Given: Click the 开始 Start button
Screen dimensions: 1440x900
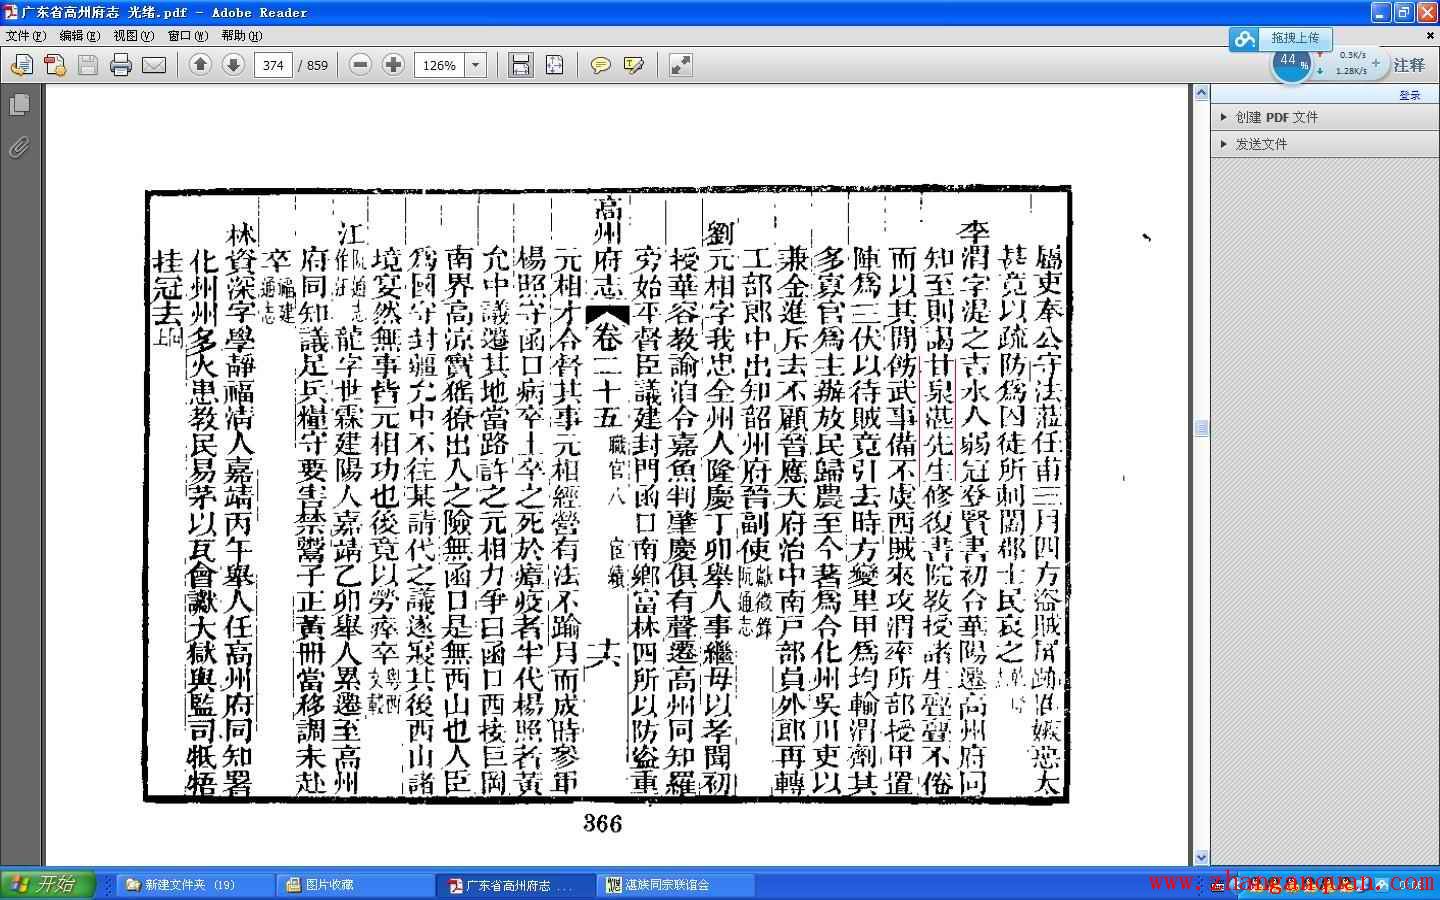Looking at the screenshot, I should (47, 884).
